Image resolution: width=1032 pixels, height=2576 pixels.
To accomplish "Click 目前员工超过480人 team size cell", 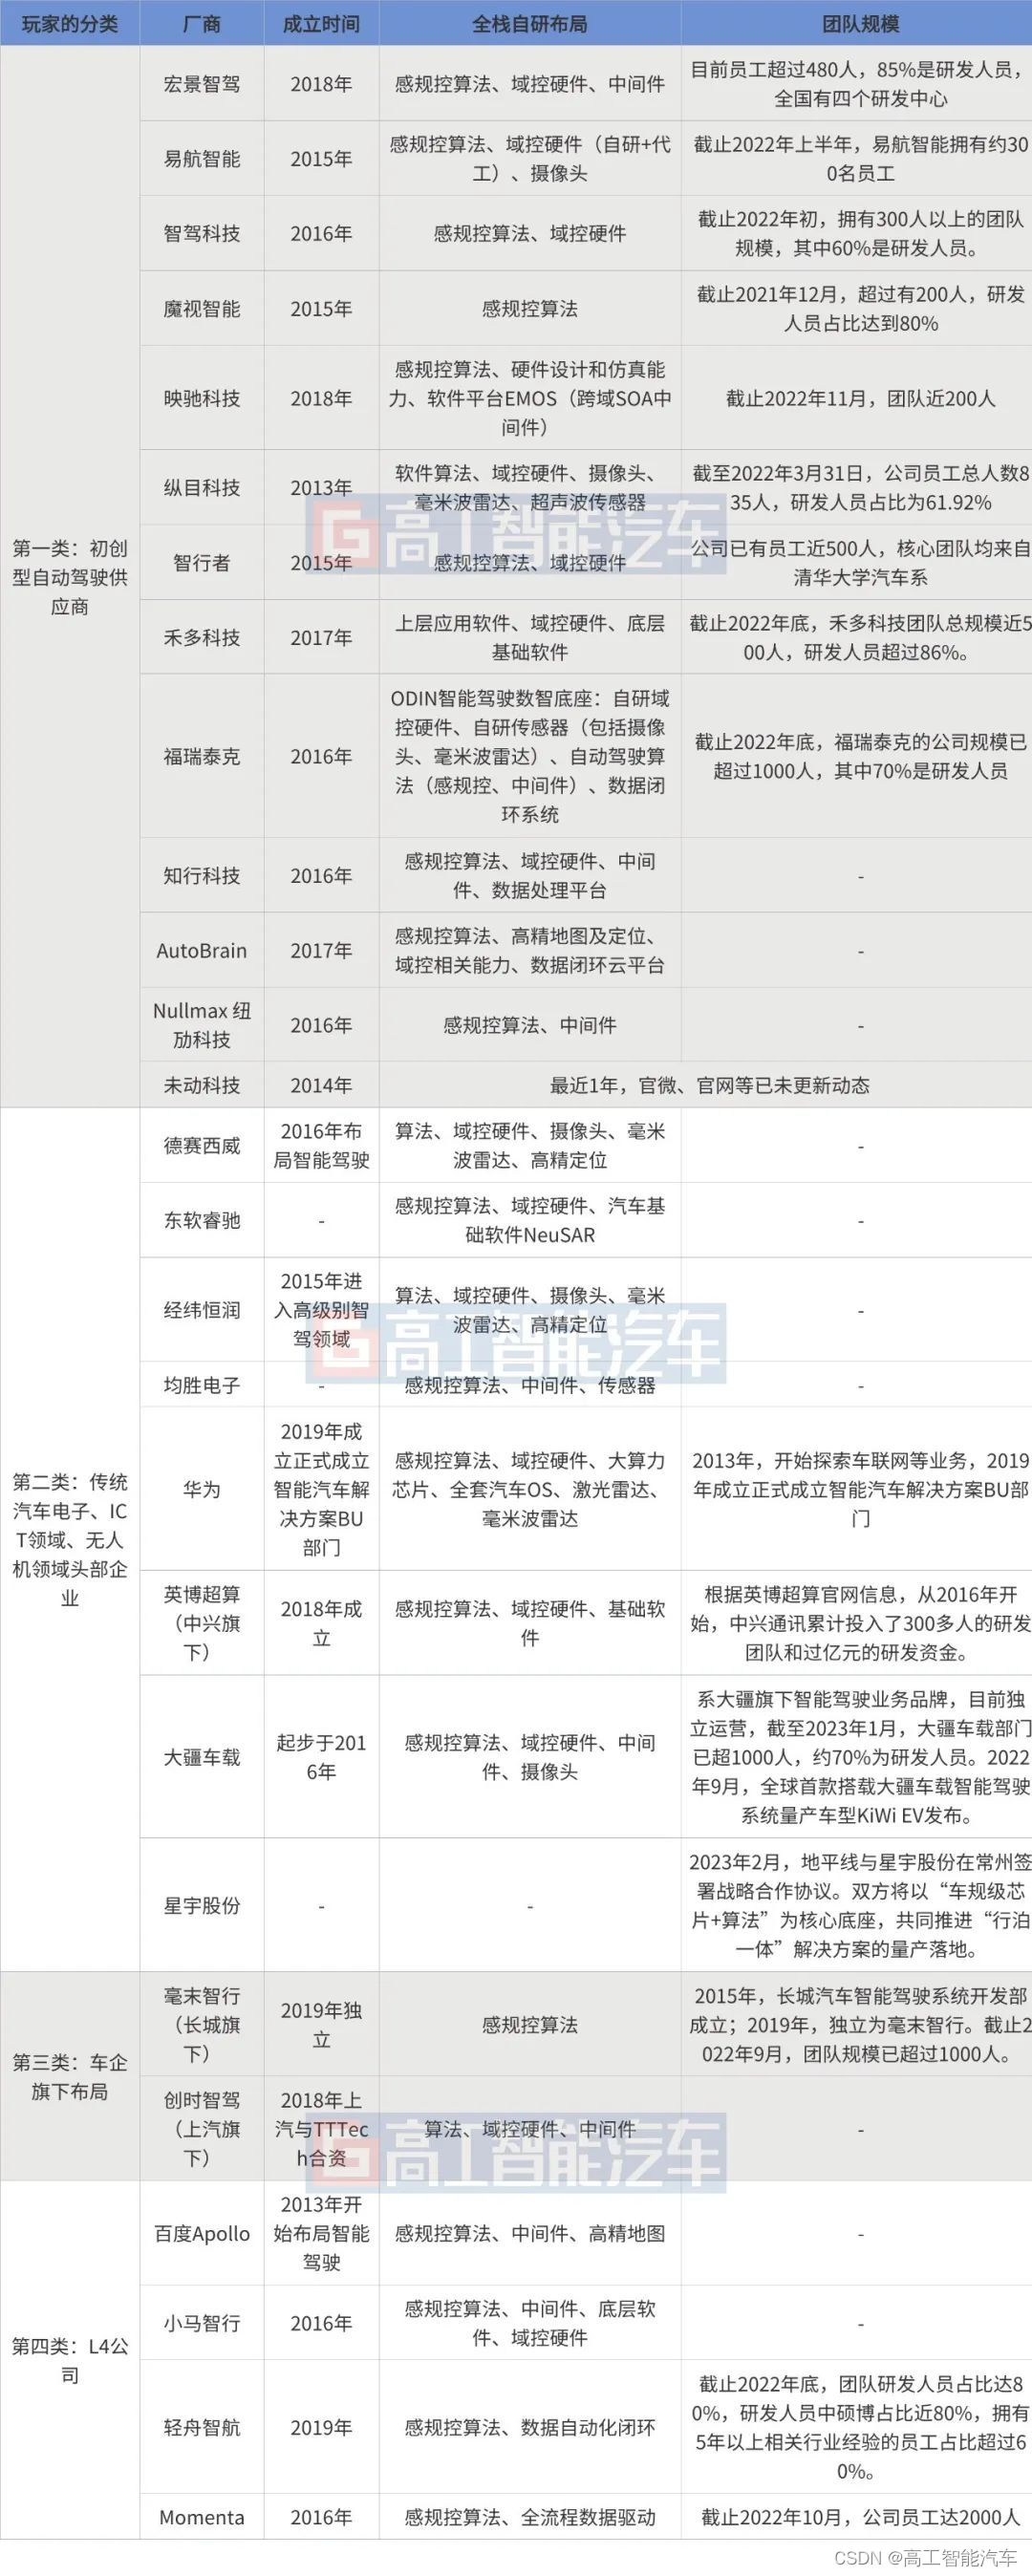I will click(x=857, y=84).
